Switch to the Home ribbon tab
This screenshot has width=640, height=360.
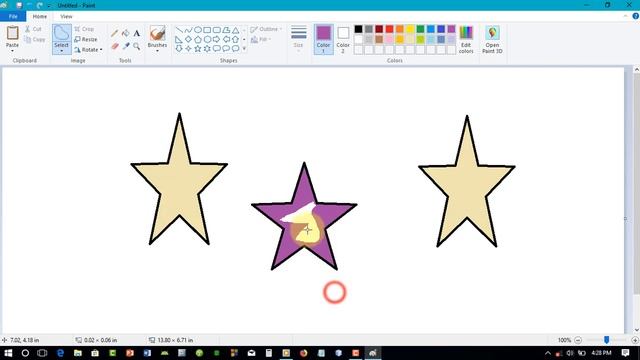[x=40, y=16]
